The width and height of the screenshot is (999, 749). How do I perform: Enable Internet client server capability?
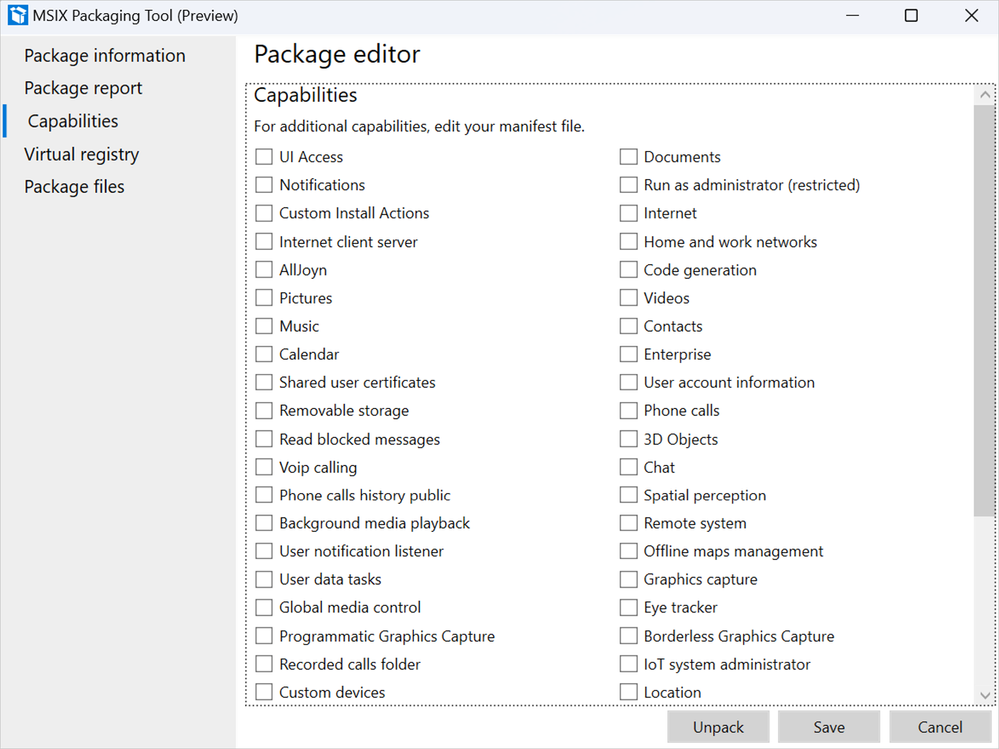click(x=264, y=241)
